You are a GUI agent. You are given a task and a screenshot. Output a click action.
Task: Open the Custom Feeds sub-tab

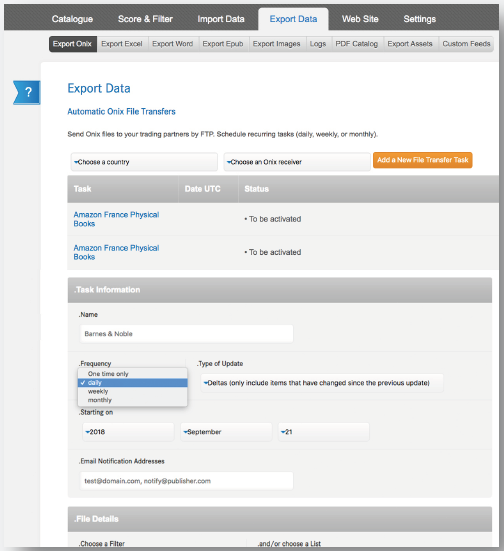point(466,44)
